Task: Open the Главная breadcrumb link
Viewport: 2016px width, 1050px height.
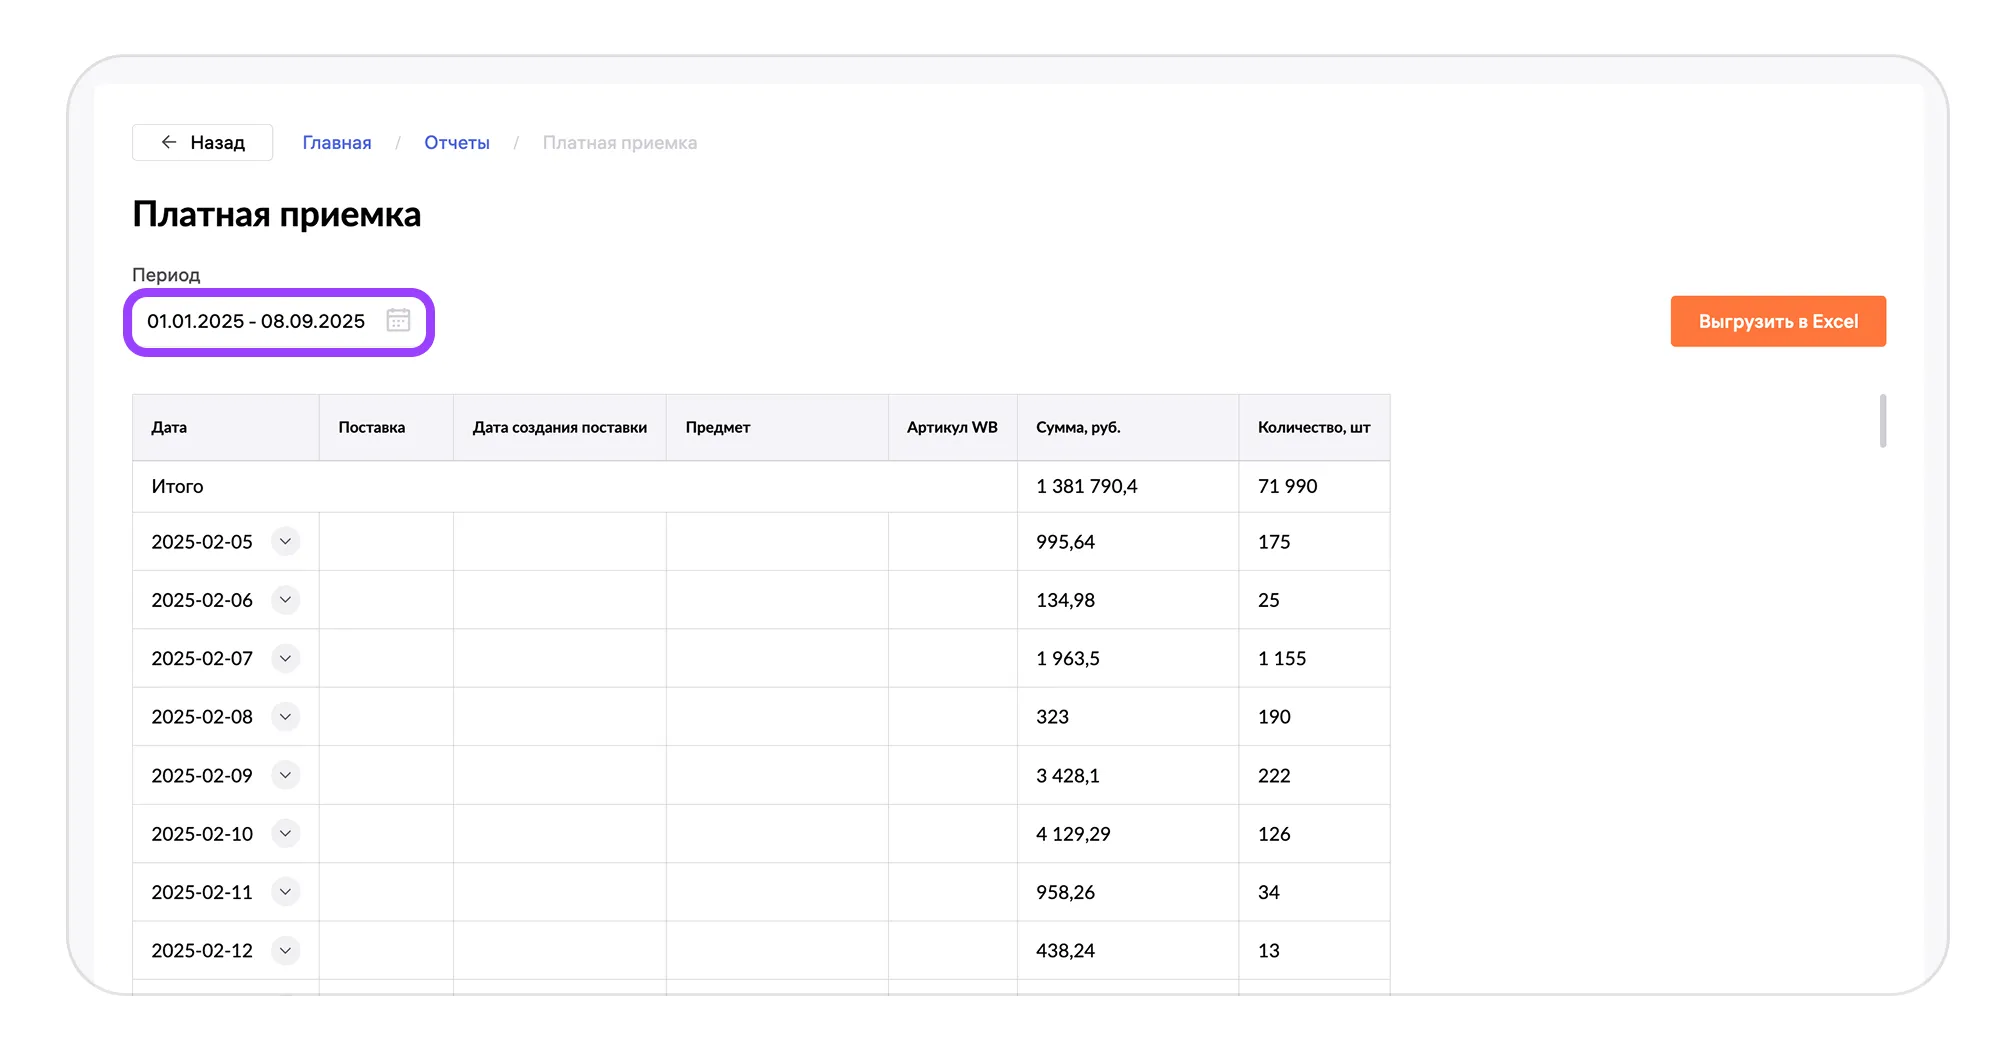Action: point(337,143)
